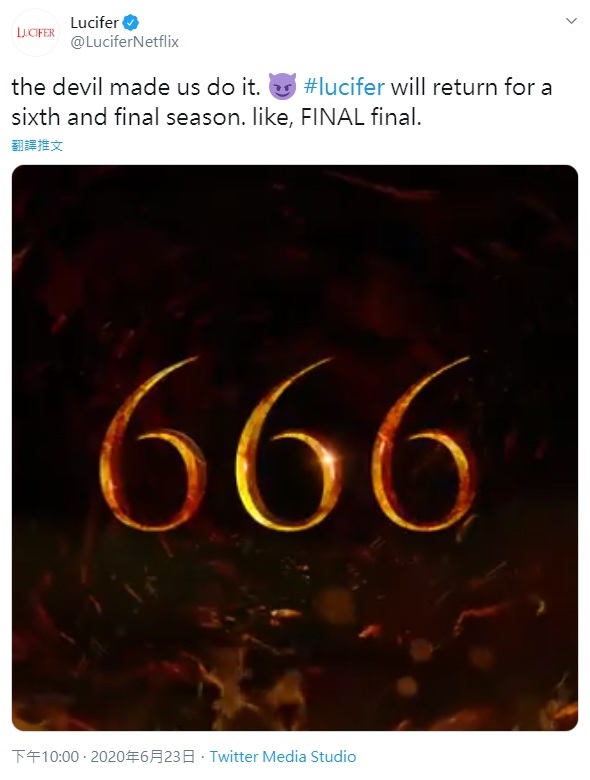The width and height of the screenshot is (590, 780).
Task: Select the first golden 6 in the media
Action: [152, 444]
